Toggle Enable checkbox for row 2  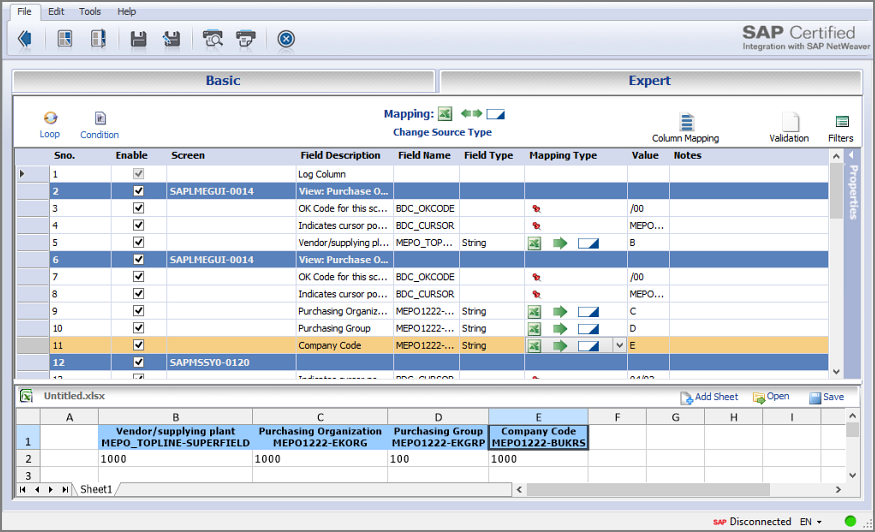138,191
